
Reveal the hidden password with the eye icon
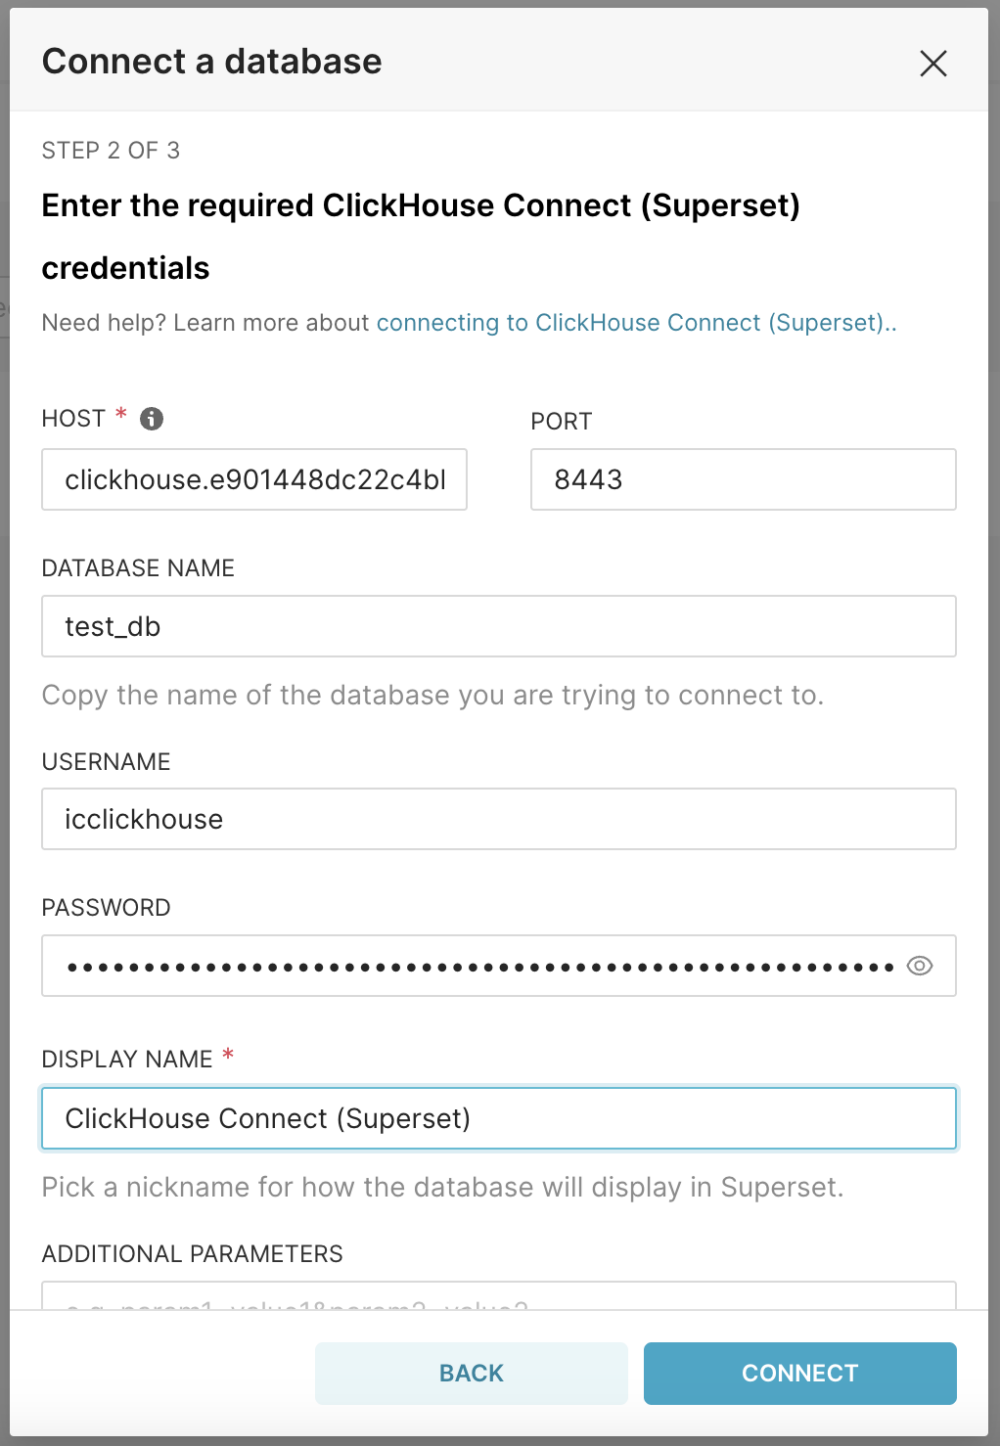(919, 965)
